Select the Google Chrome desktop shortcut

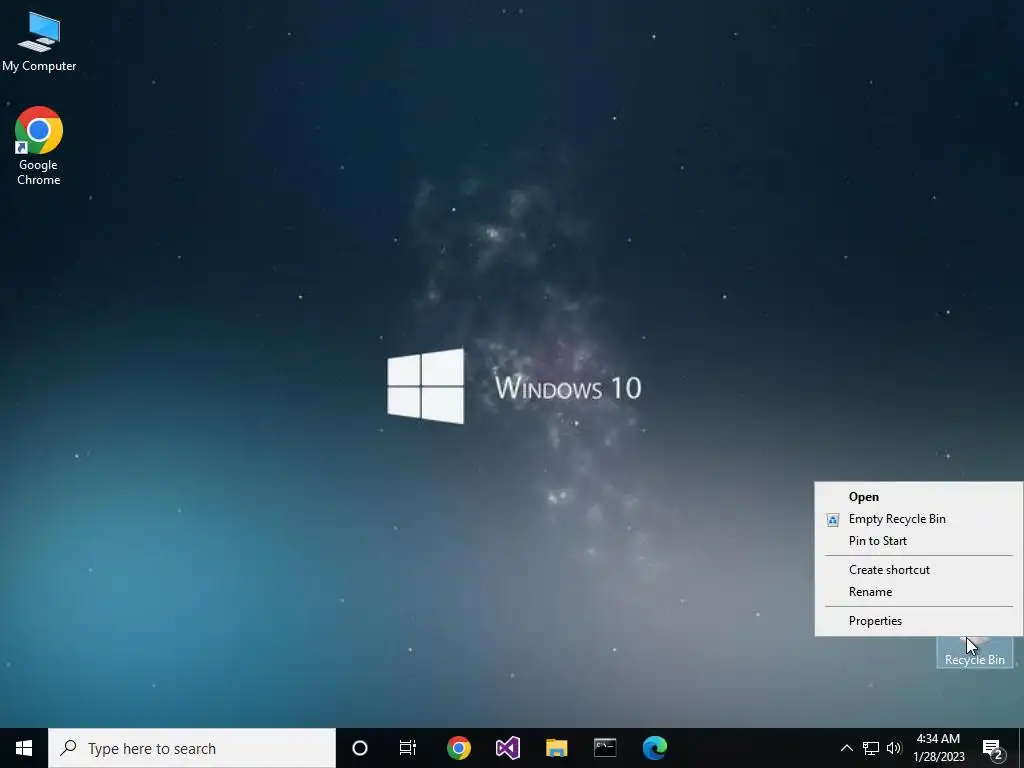pyautogui.click(x=39, y=146)
